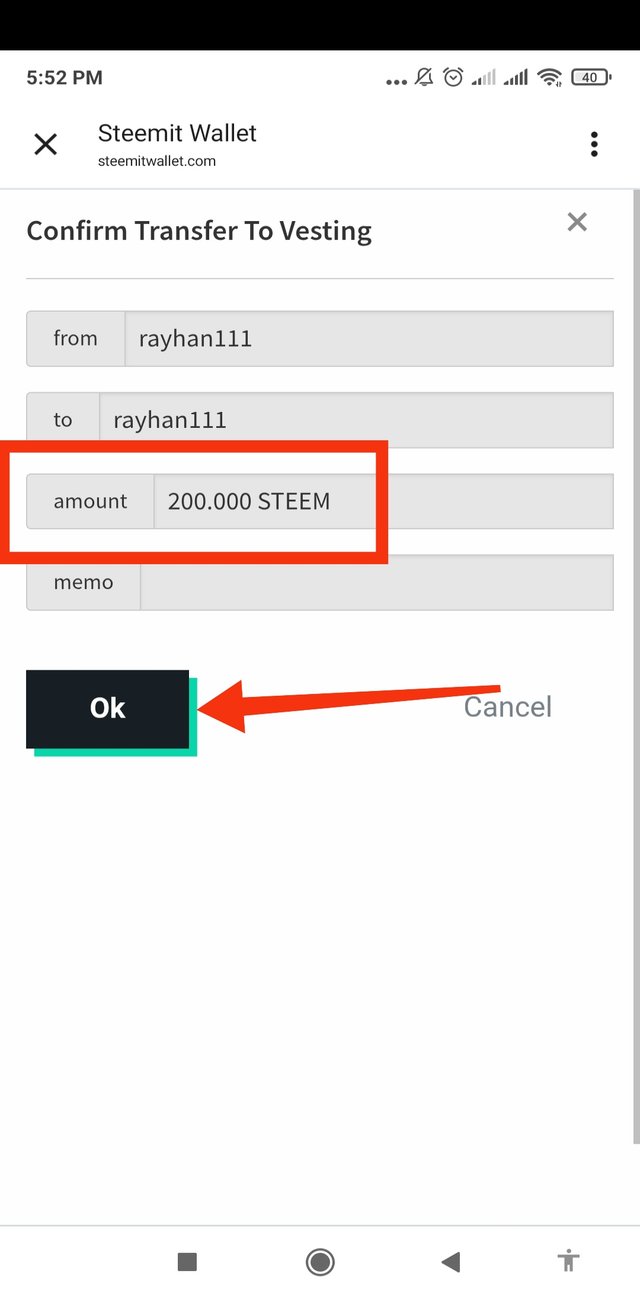
Task: Tap the Wi-Fi status icon
Action: click(548, 78)
